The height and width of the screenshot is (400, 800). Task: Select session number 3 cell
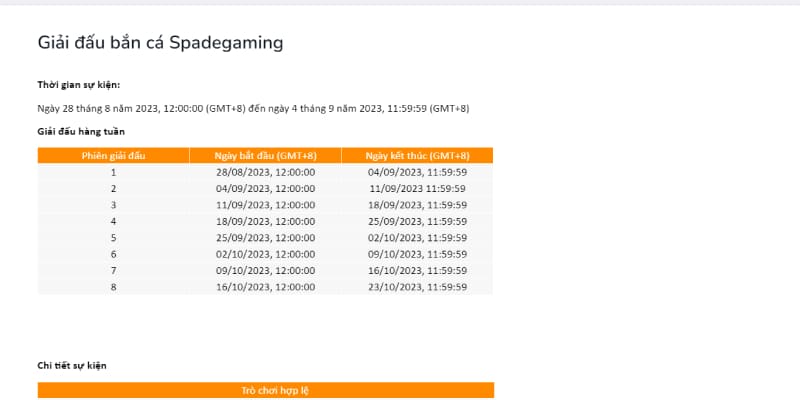click(x=113, y=205)
